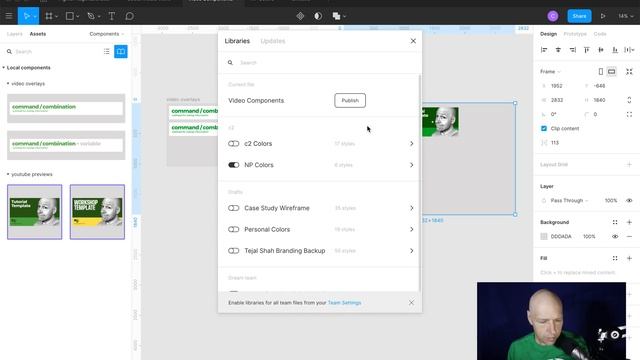This screenshot has width=640, height=360.
Task: Click the Use as mask icon
Action: (318, 16)
